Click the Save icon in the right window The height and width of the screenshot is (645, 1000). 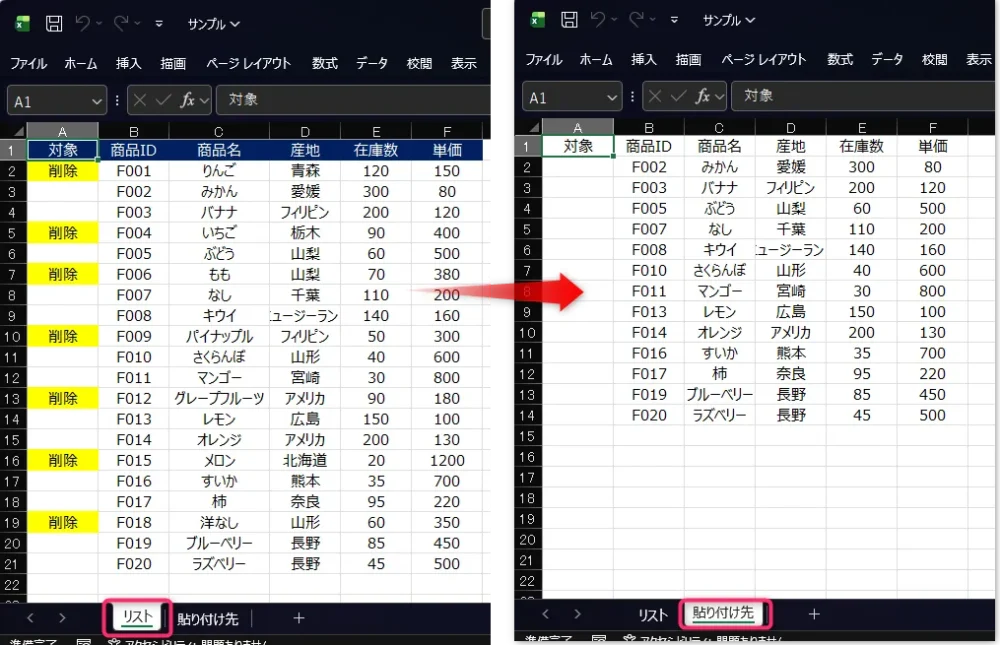click(569, 20)
